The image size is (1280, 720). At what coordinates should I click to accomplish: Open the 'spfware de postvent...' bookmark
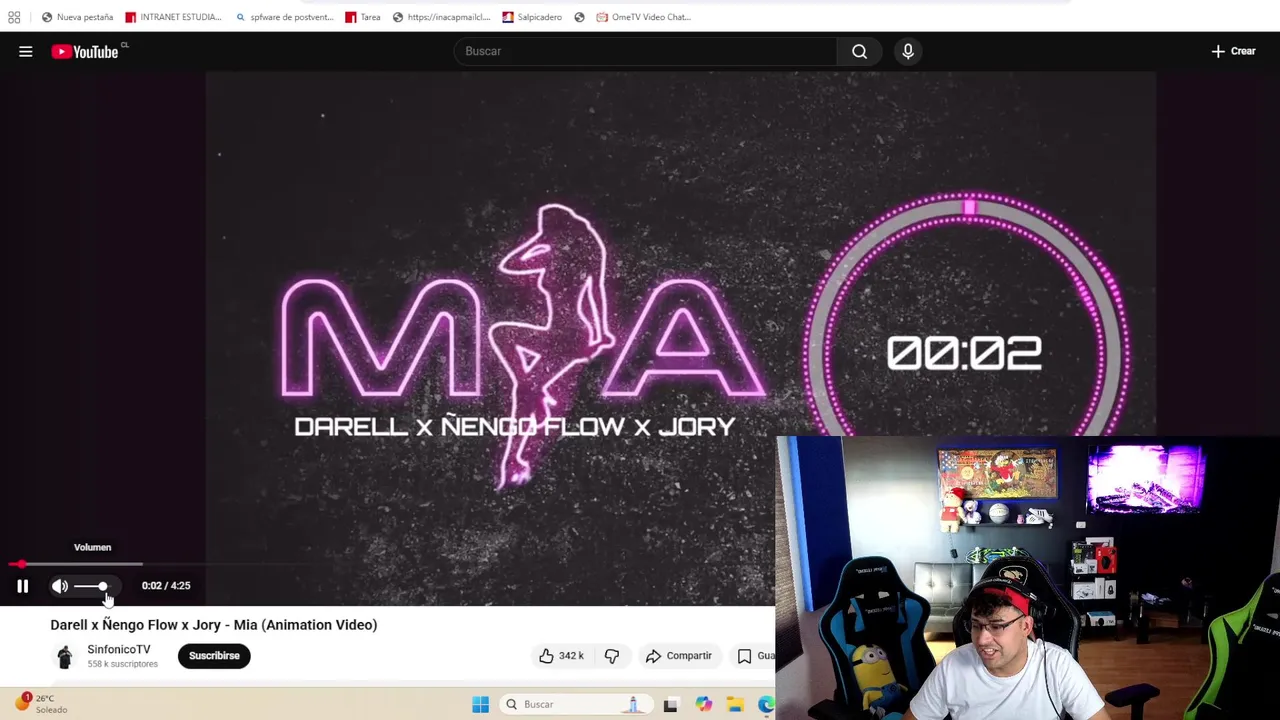click(284, 17)
